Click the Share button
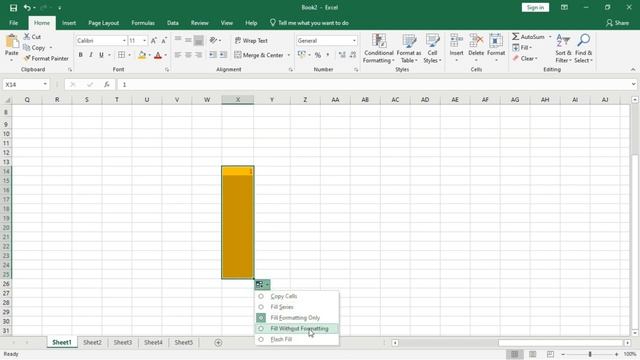This screenshot has height=360, width=640. tap(618, 23)
